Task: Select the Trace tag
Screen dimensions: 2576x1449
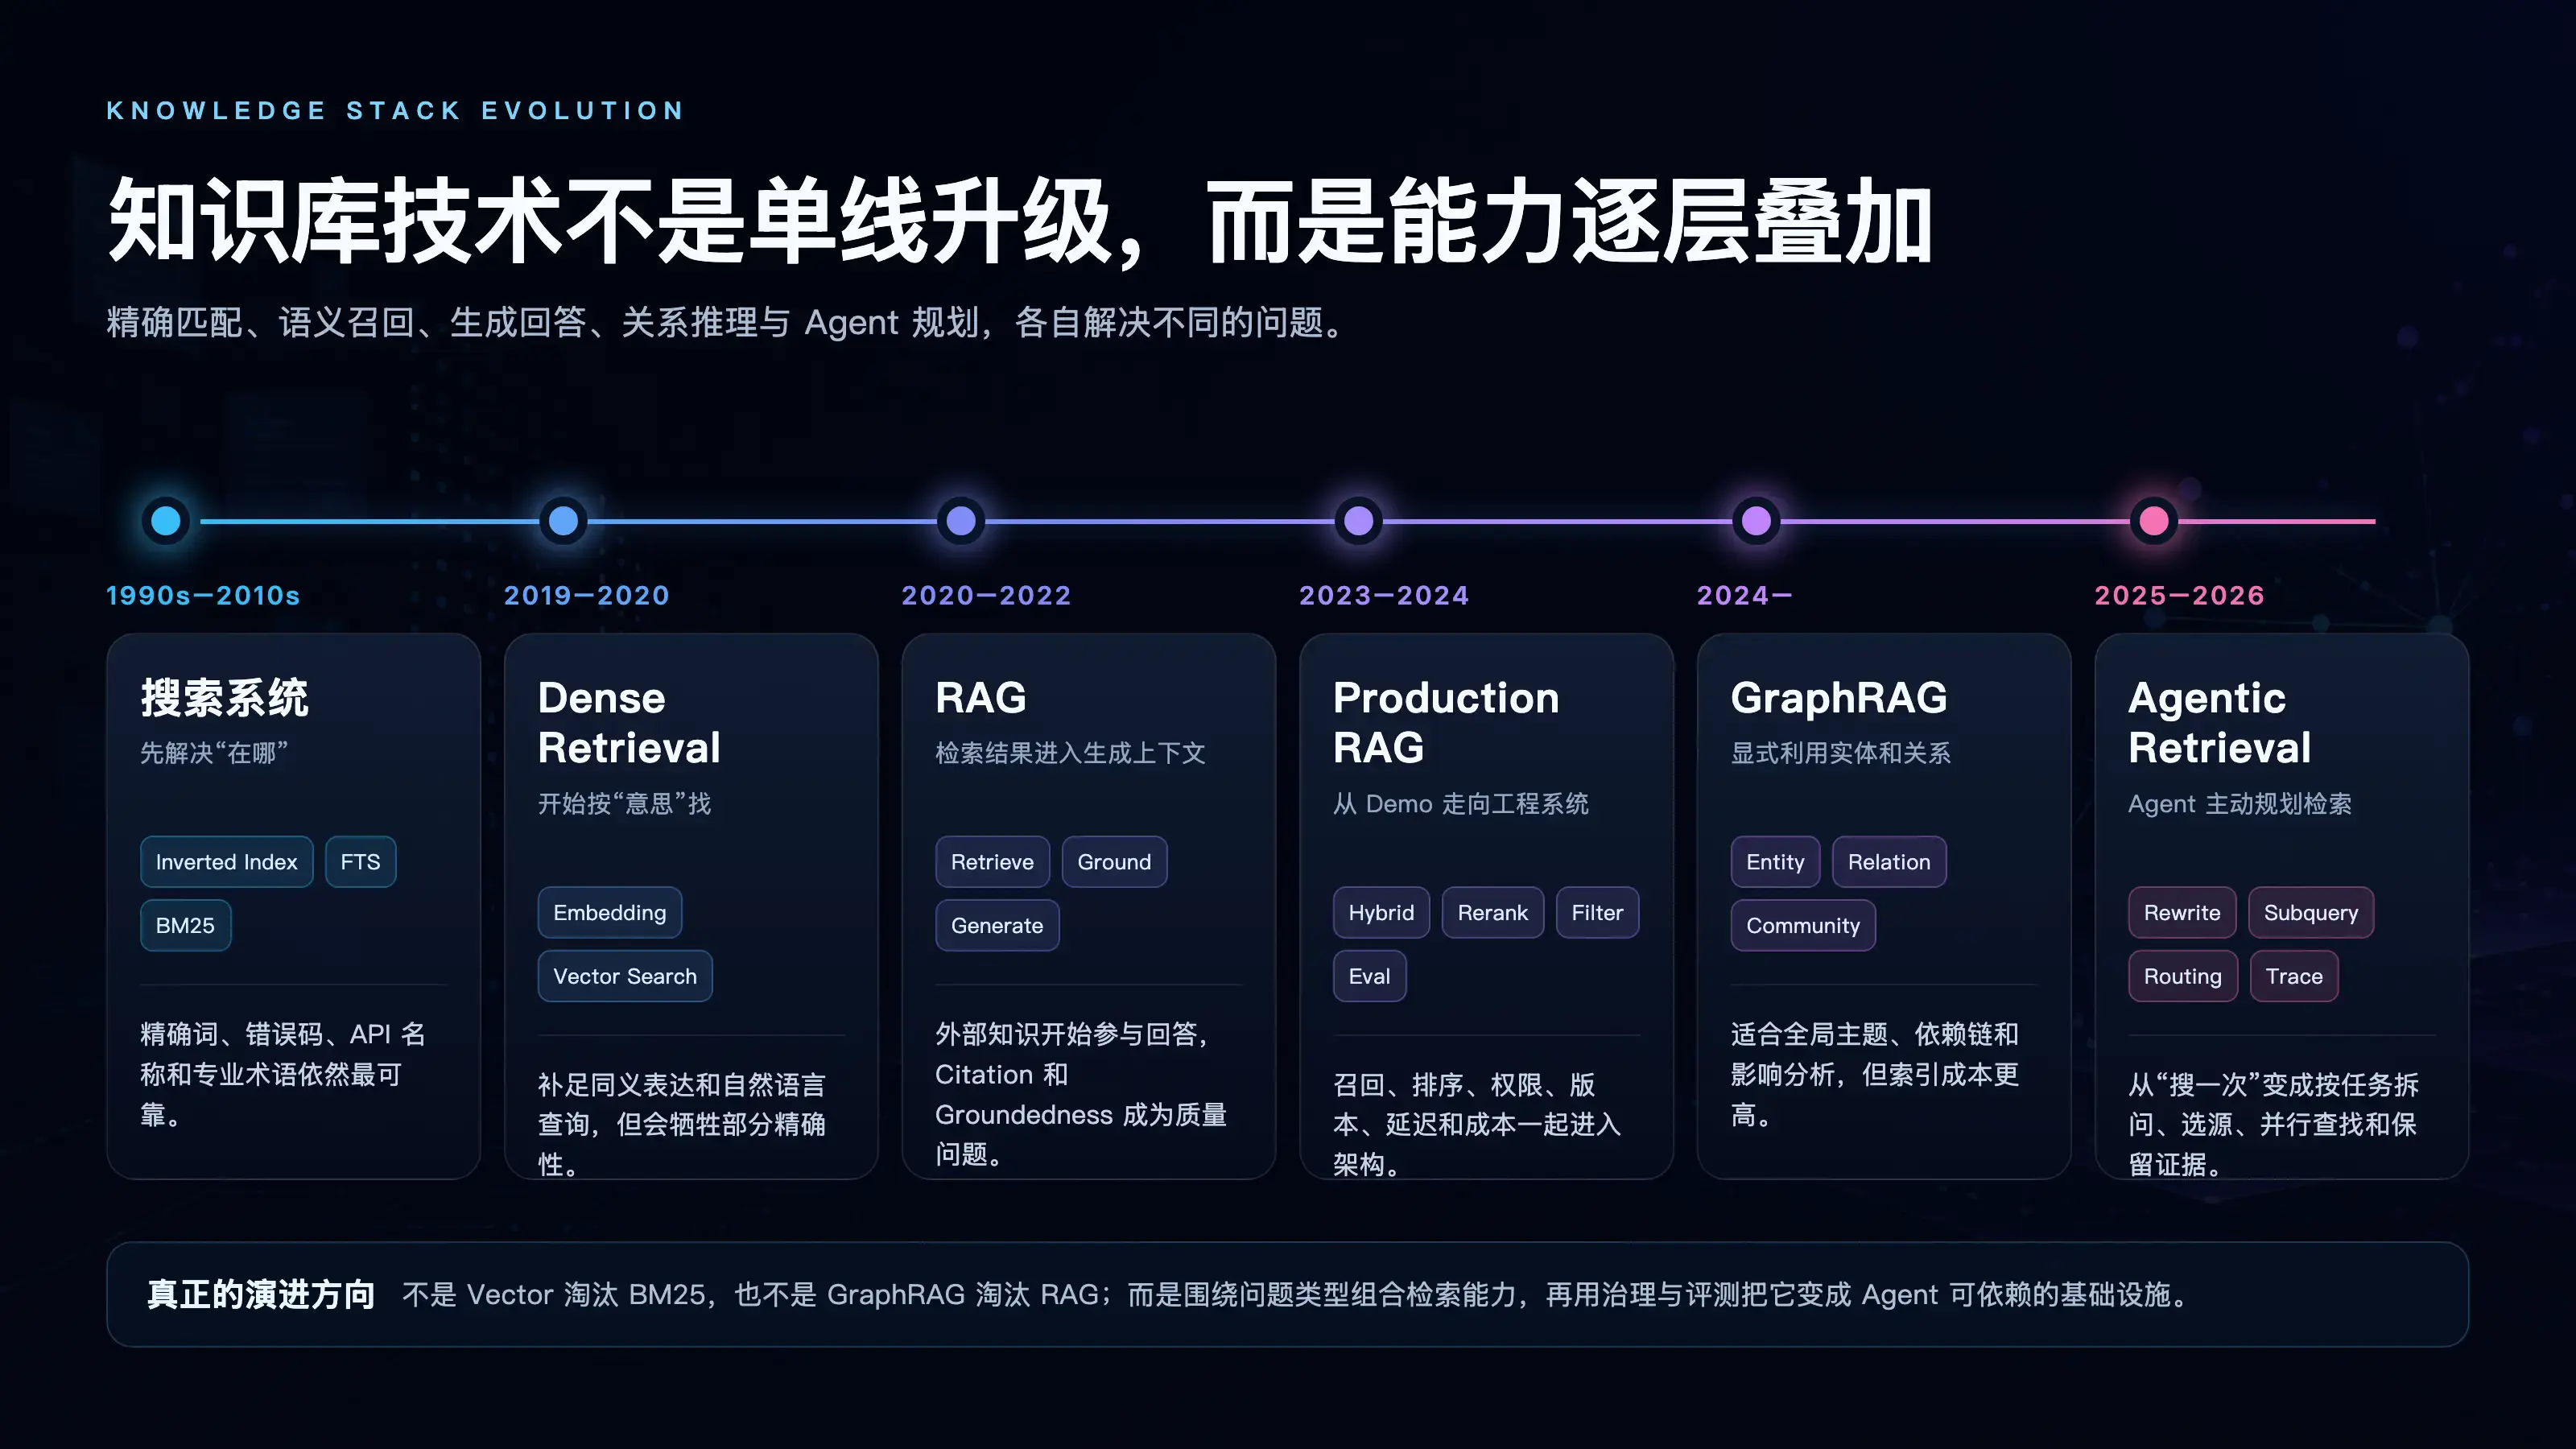Action: [2294, 976]
